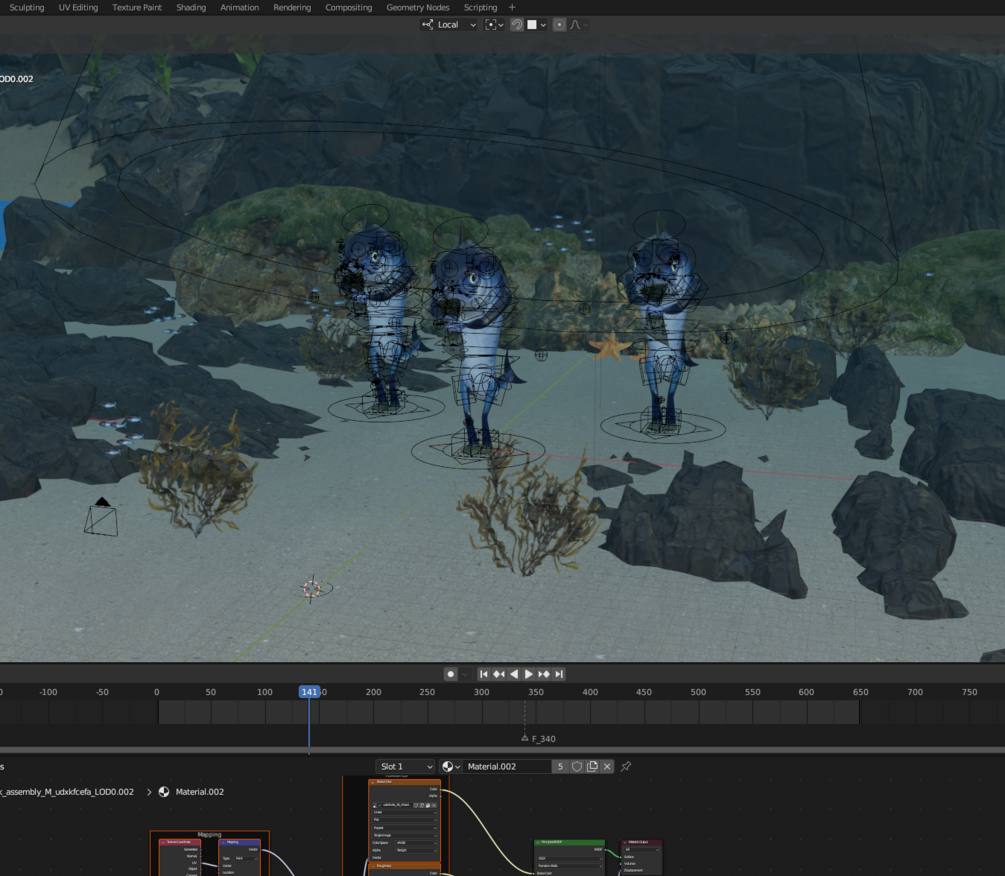Click frame 350 on the timeline ruler
The width and height of the screenshot is (1005, 876).
[x=536, y=692]
